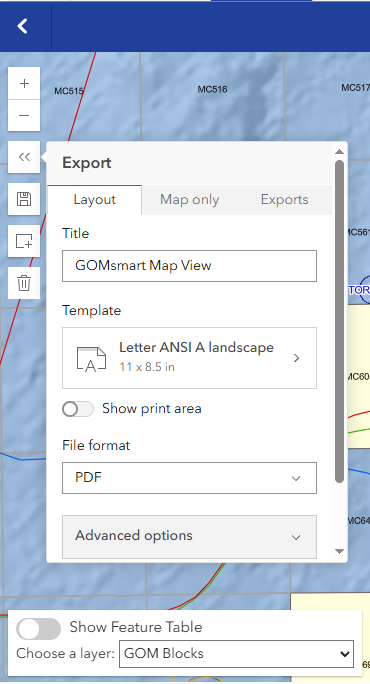The height and width of the screenshot is (684, 370).
Task: Switch to the Map only tab
Action: tap(189, 200)
